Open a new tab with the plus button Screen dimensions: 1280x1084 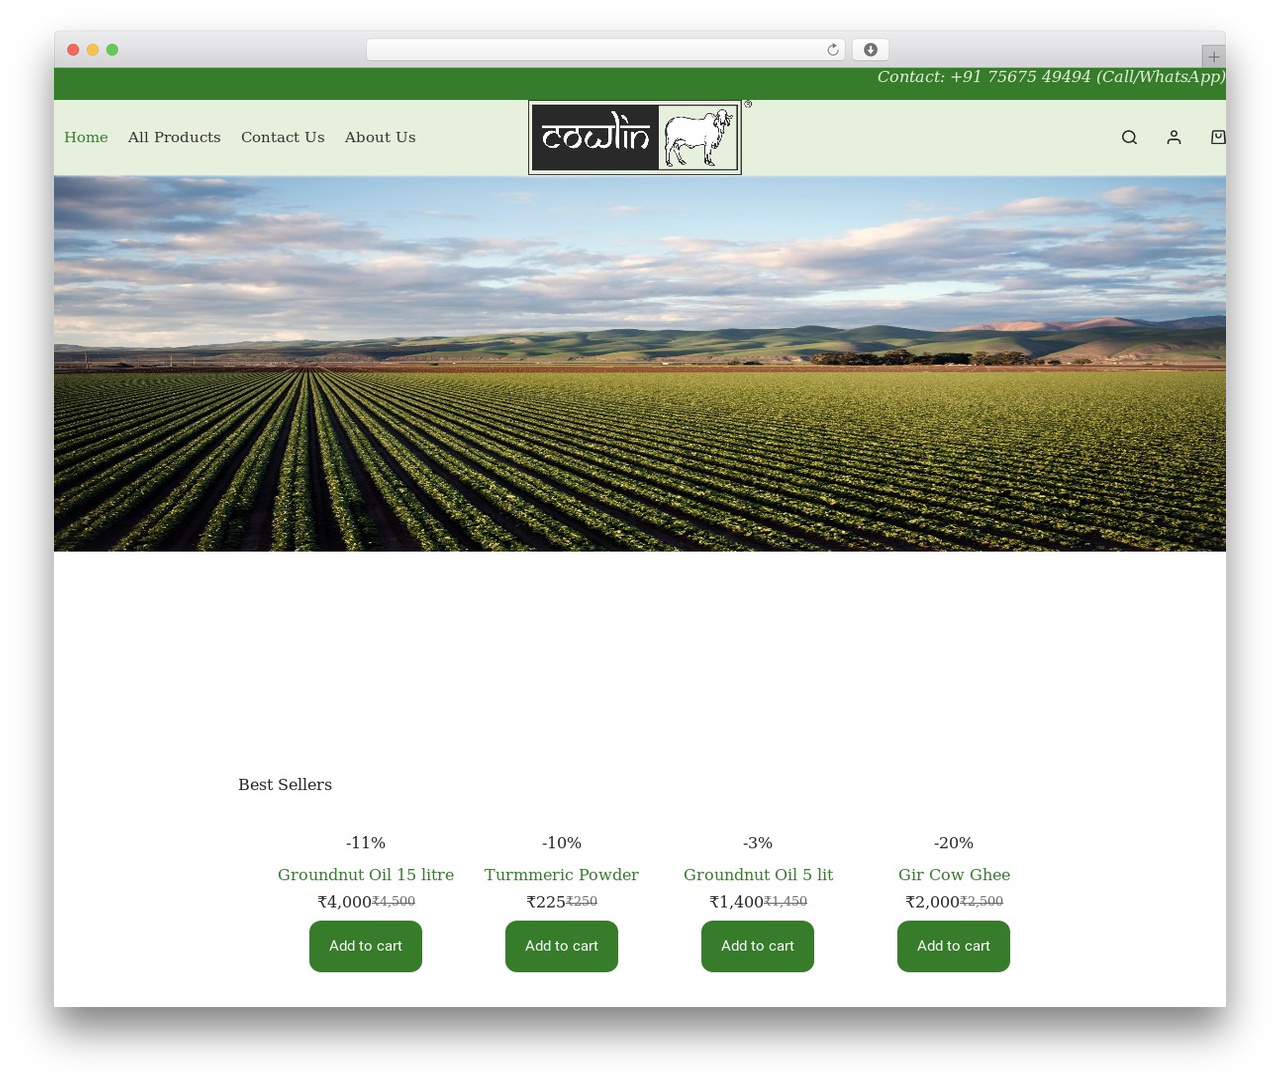[x=1214, y=57]
